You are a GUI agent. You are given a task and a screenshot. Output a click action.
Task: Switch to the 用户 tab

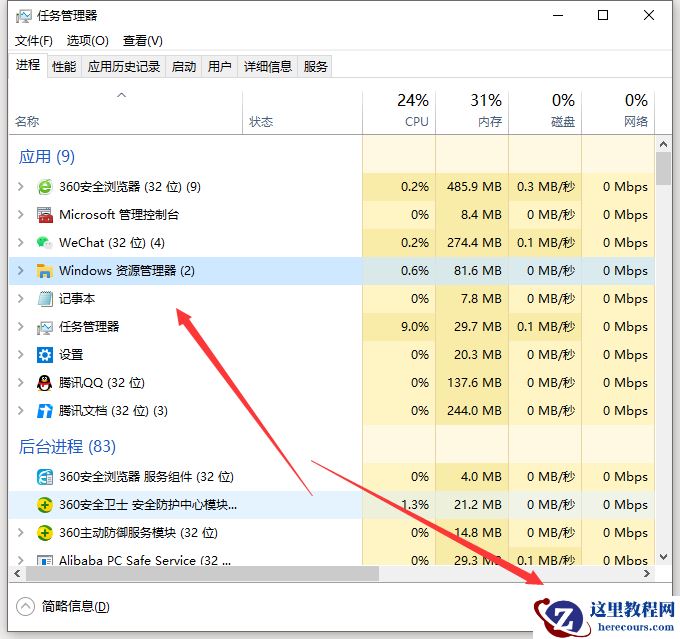coord(219,67)
